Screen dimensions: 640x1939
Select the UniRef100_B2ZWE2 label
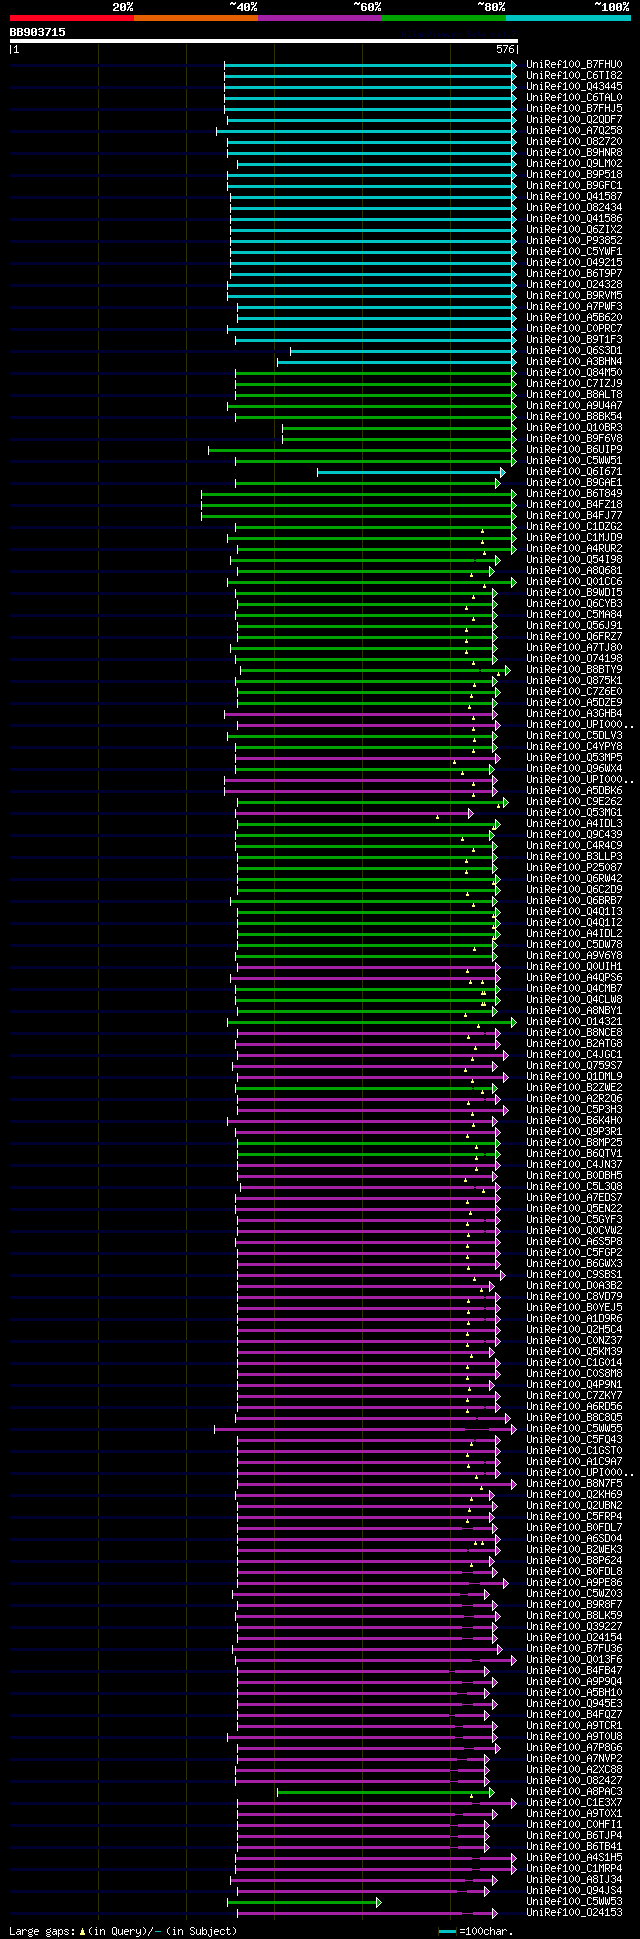pyautogui.click(x=574, y=1088)
